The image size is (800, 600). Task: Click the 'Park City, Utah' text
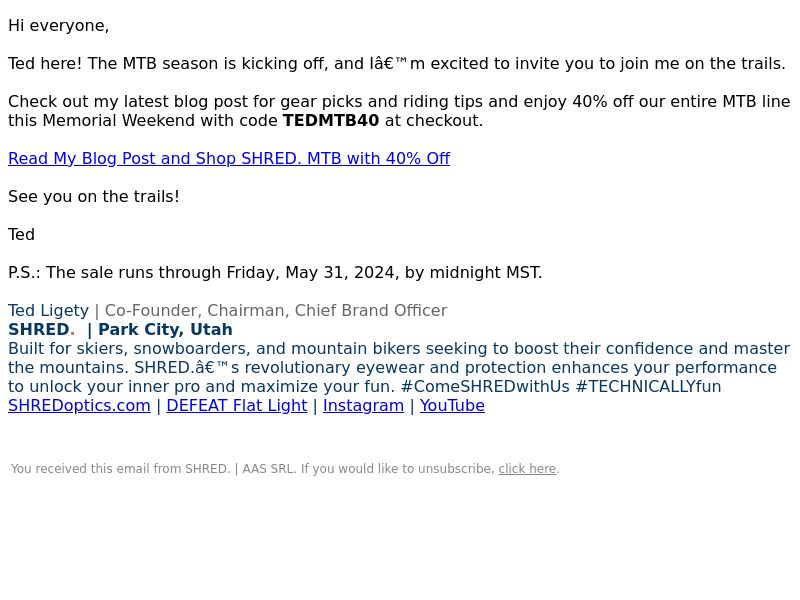click(165, 329)
